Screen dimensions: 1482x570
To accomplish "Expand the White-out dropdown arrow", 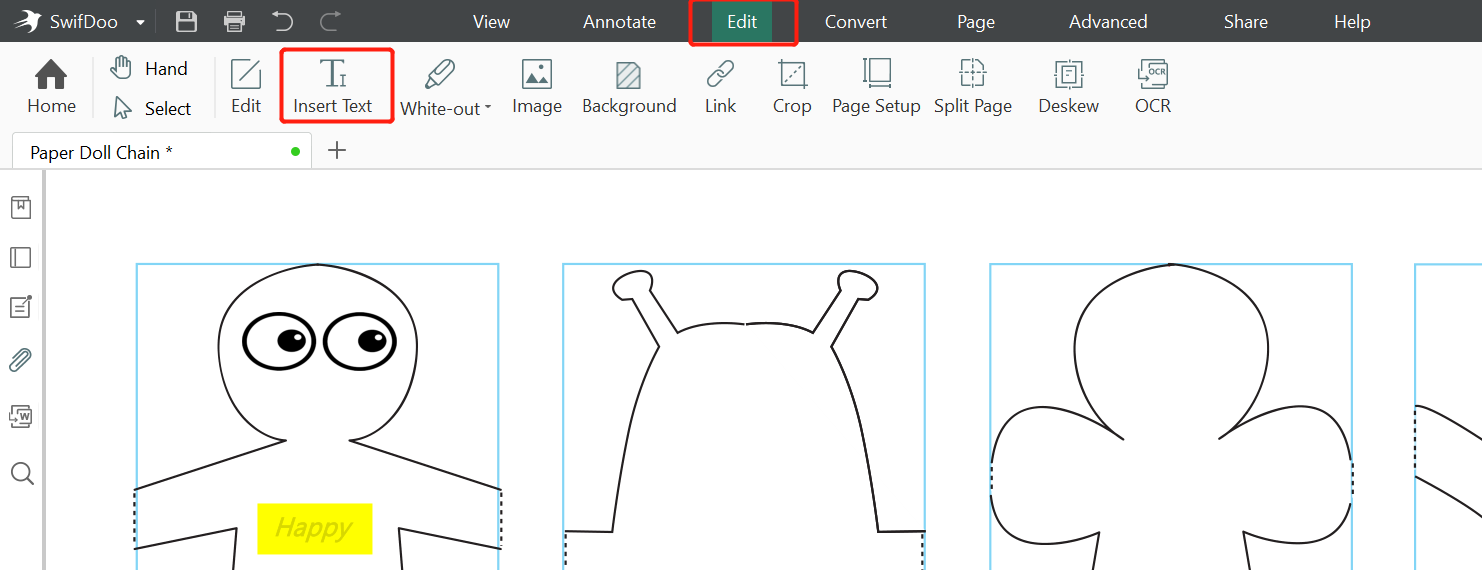I will click(x=488, y=109).
